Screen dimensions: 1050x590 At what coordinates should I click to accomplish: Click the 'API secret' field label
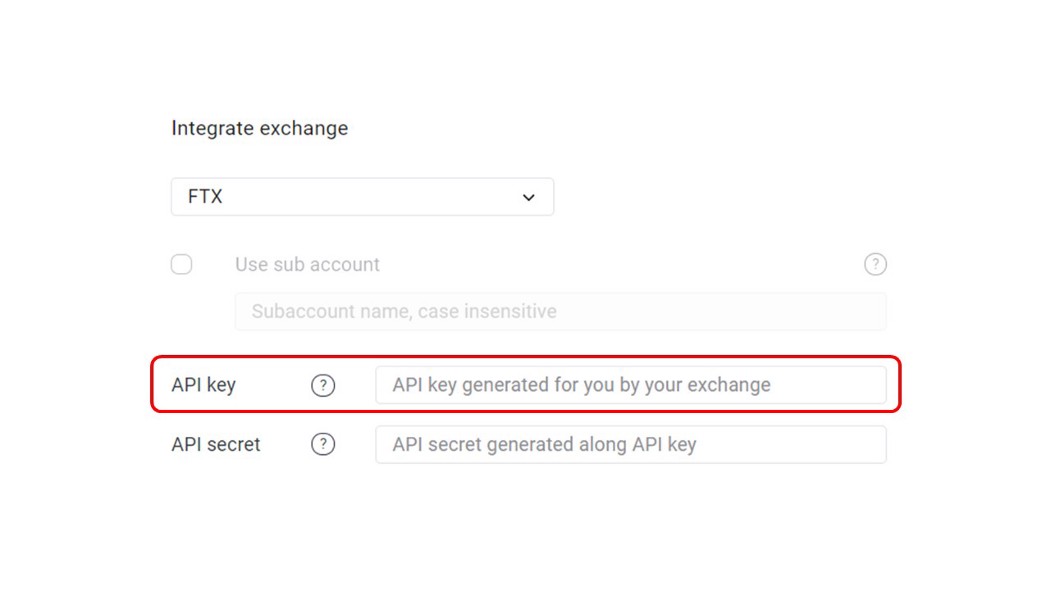216,445
